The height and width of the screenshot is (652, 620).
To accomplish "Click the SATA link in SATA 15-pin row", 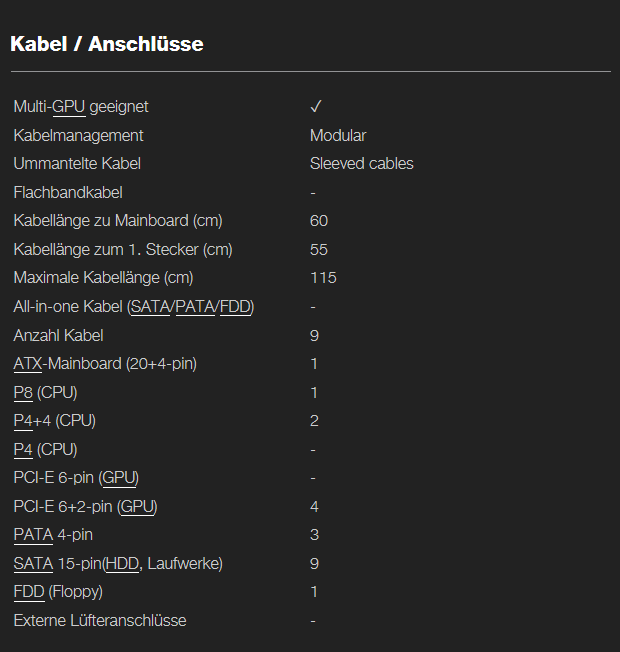I will [33, 564].
